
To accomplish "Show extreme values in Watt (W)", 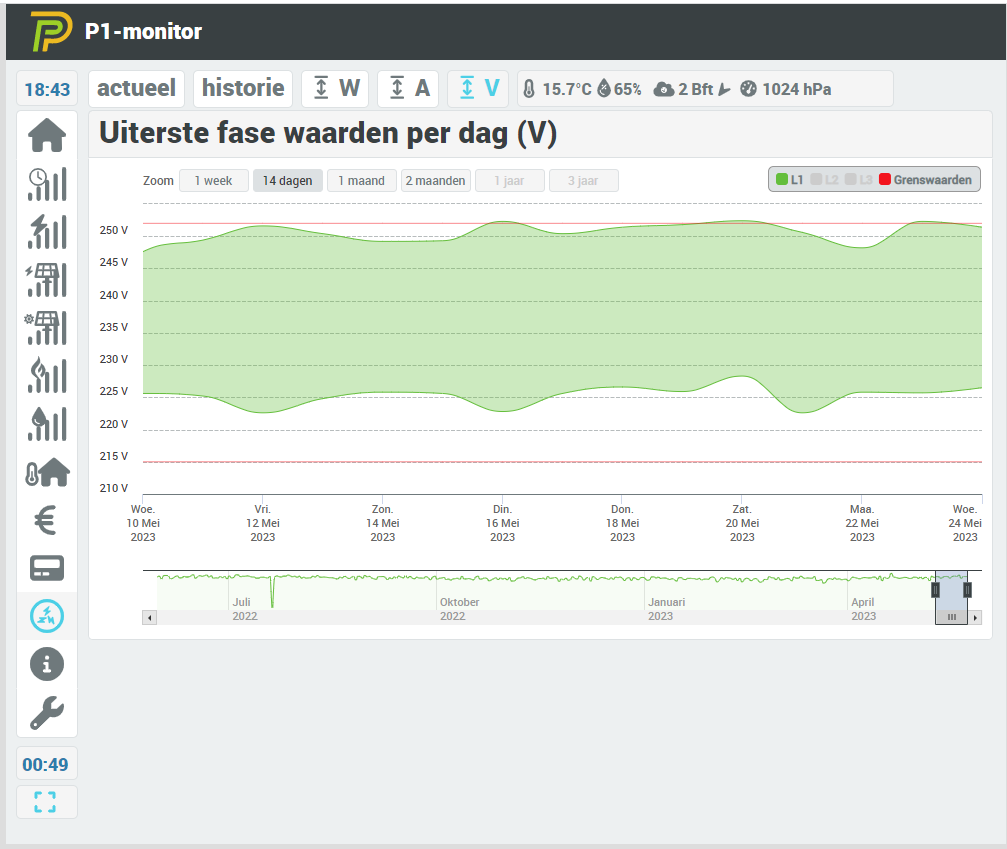I will click(335, 89).
